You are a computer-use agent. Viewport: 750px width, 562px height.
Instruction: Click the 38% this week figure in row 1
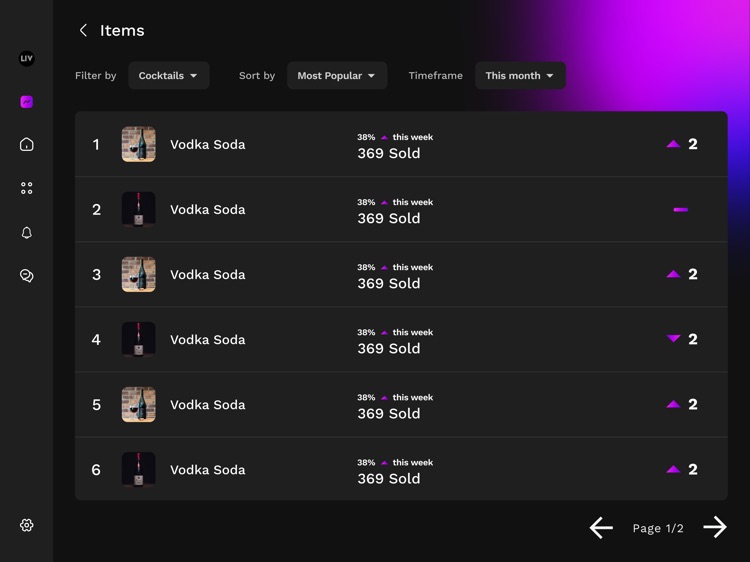coord(395,137)
